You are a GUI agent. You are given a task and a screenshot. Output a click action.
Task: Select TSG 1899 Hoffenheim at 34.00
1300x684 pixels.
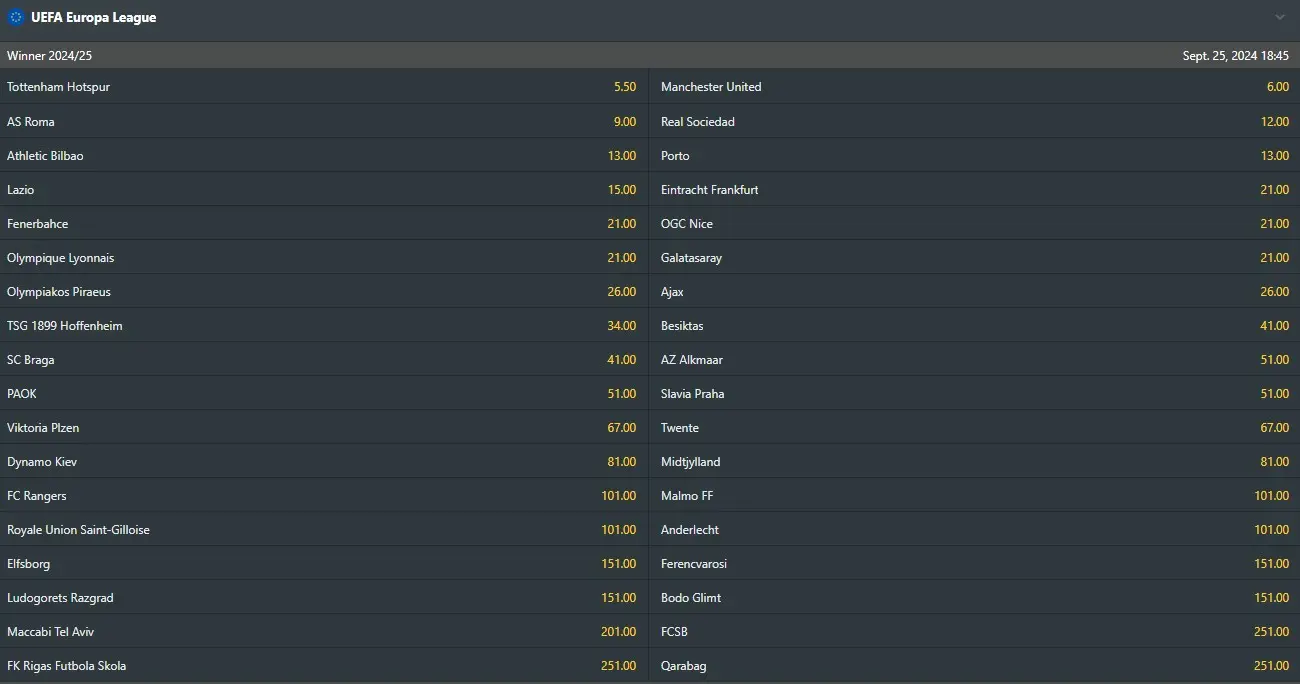coord(621,326)
